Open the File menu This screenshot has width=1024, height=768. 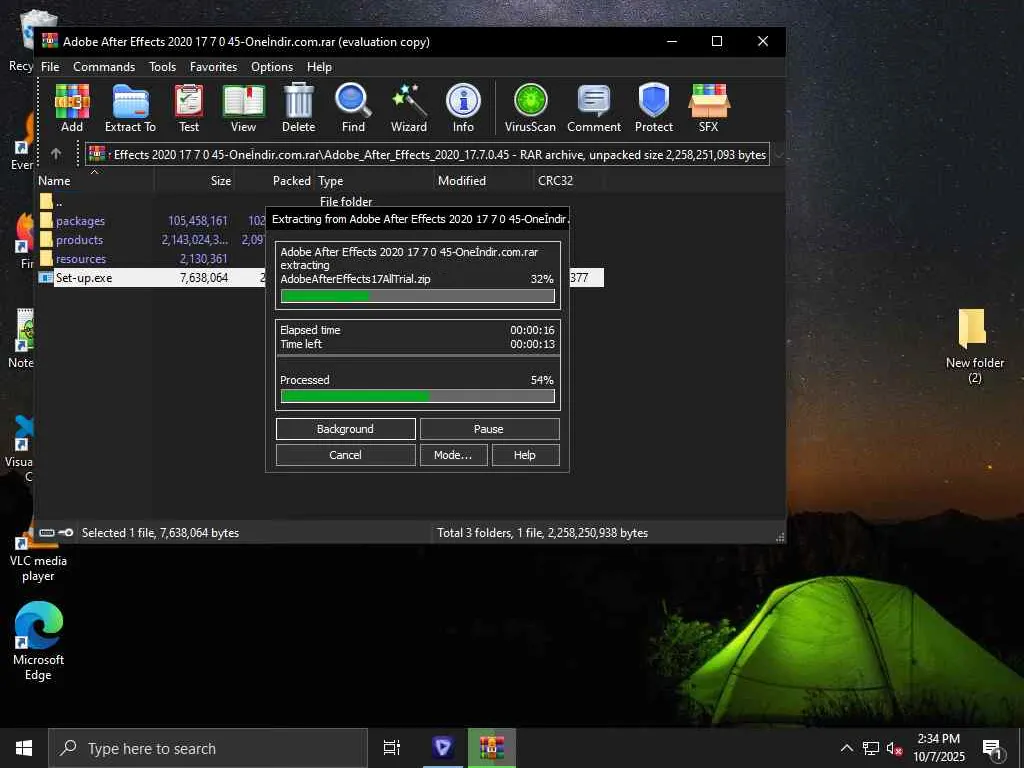click(x=50, y=67)
